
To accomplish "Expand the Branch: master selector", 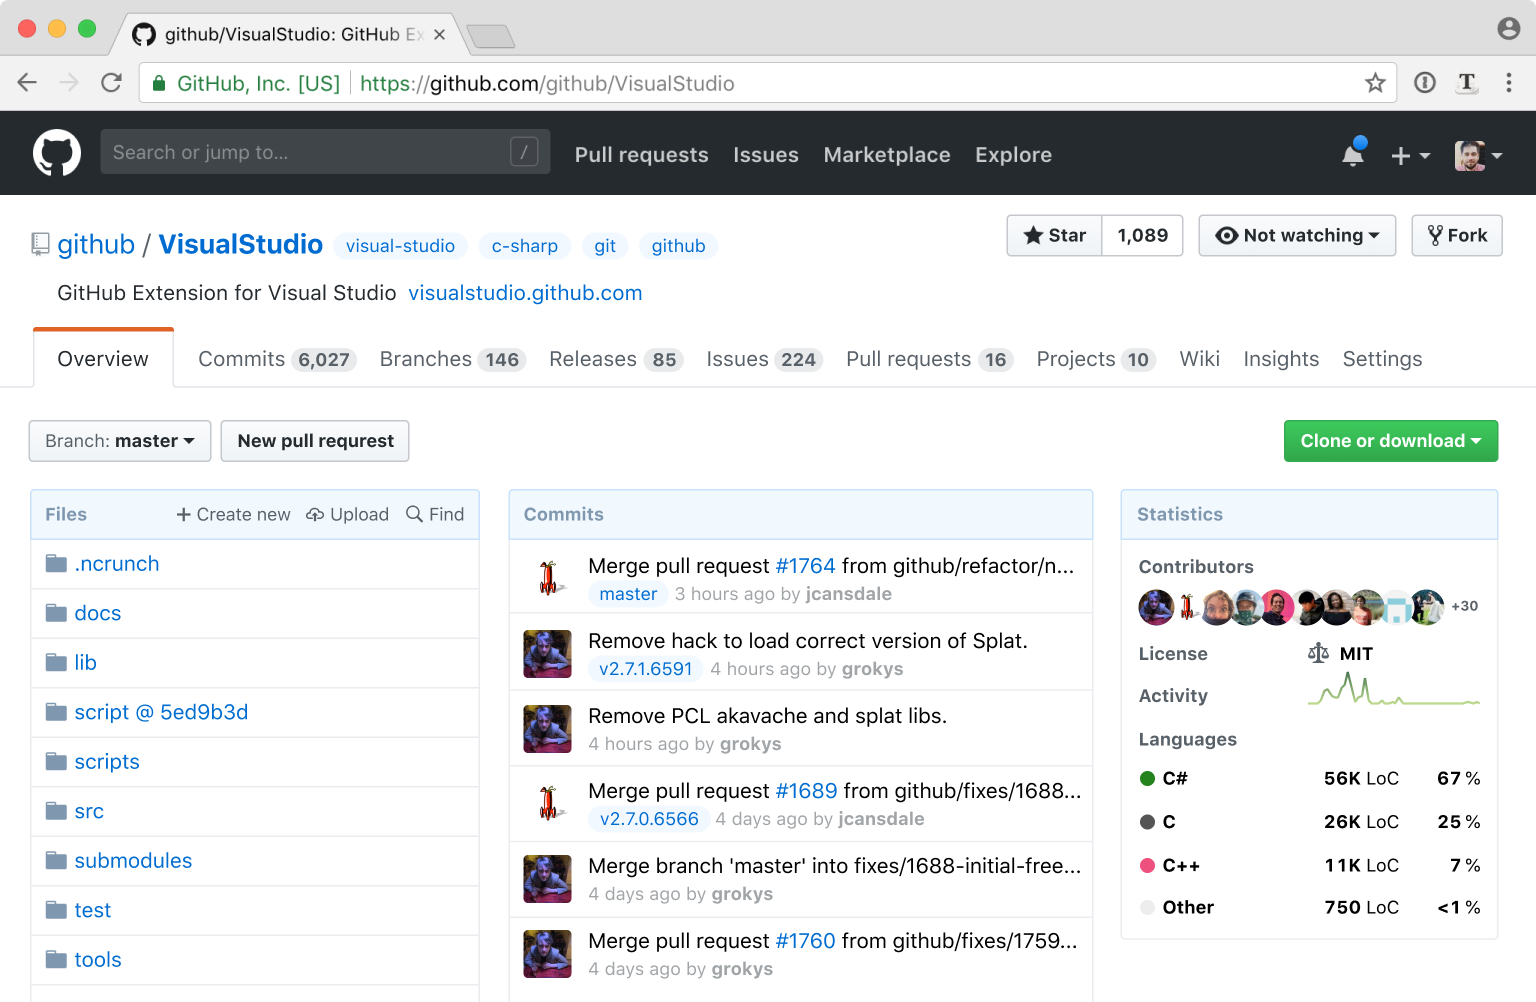I will (x=120, y=441).
